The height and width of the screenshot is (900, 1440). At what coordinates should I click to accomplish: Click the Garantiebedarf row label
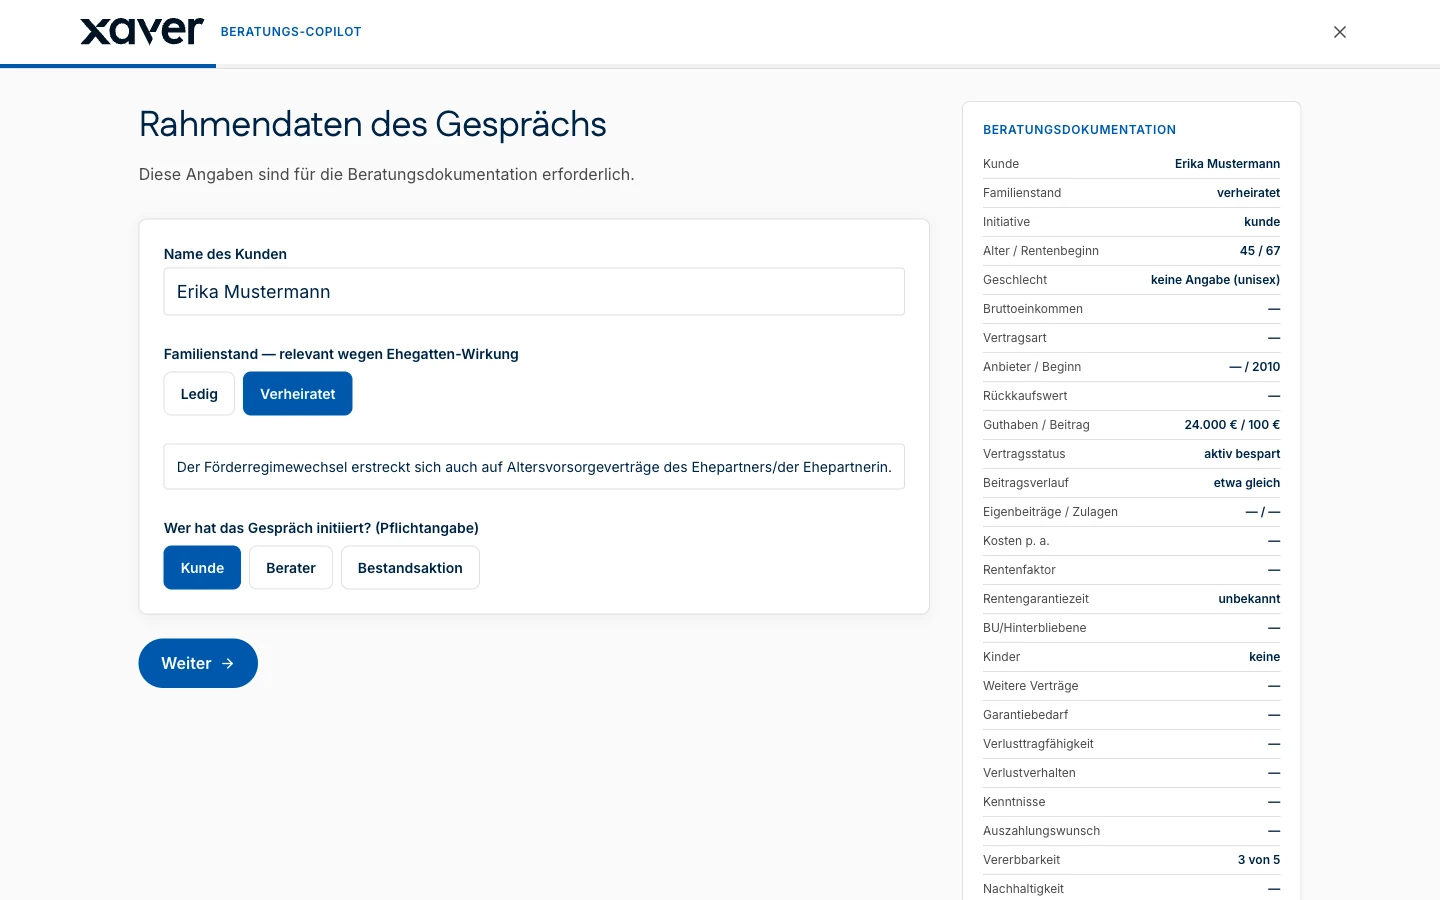point(1025,715)
